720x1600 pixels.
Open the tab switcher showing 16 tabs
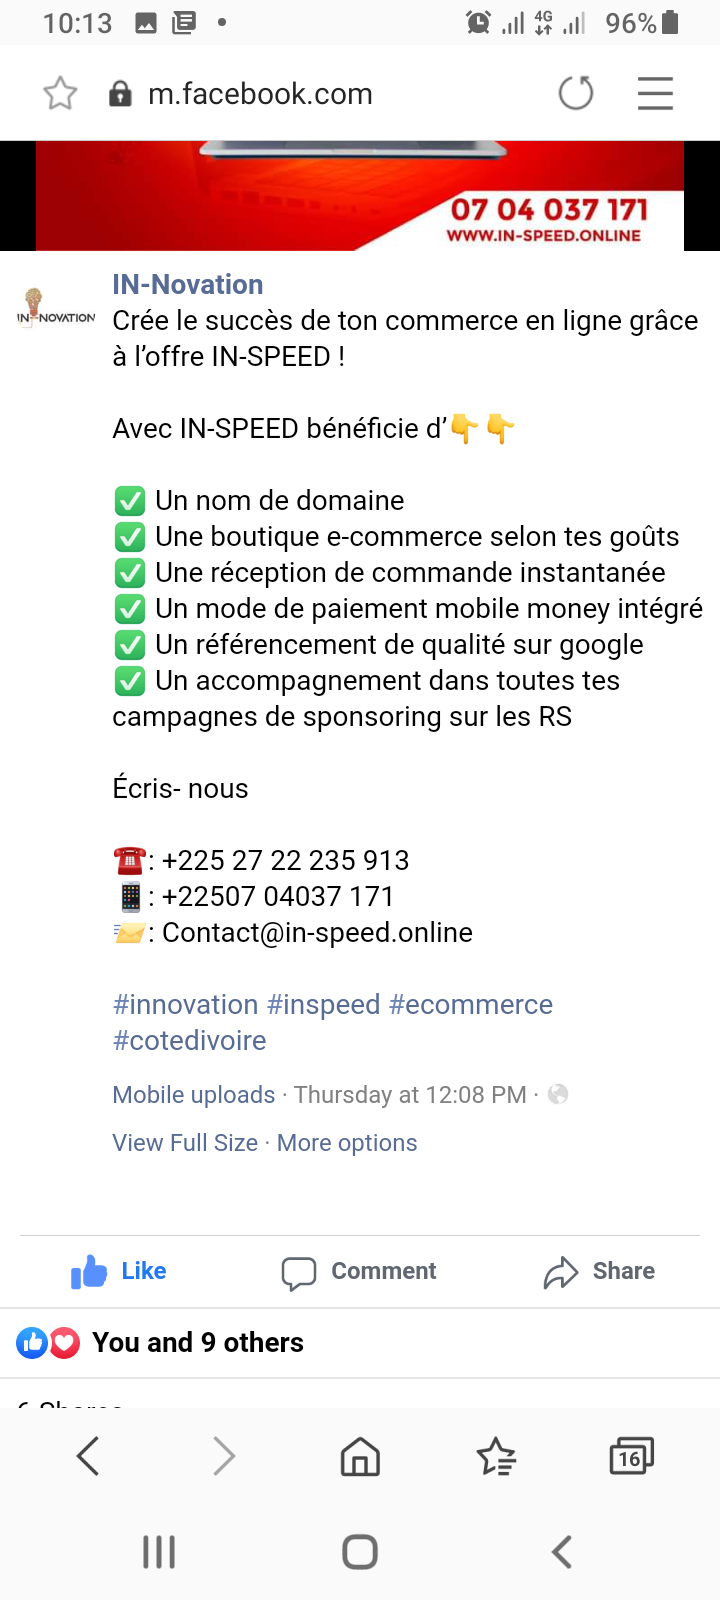631,1457
